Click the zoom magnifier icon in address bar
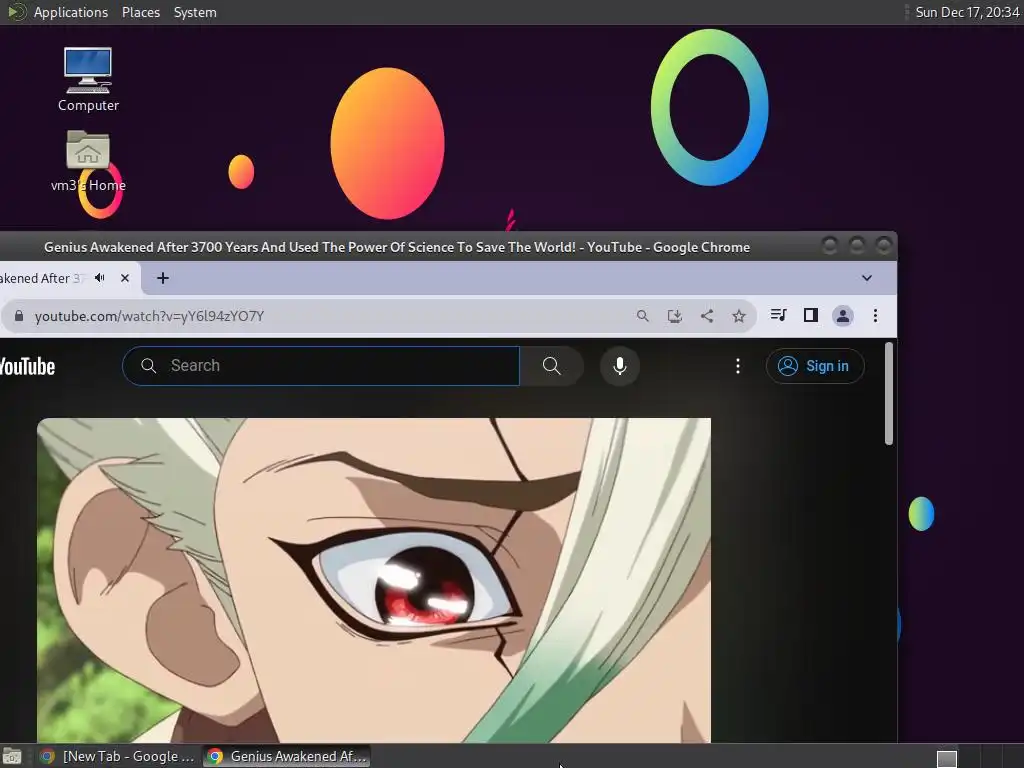 pos(643,316)
